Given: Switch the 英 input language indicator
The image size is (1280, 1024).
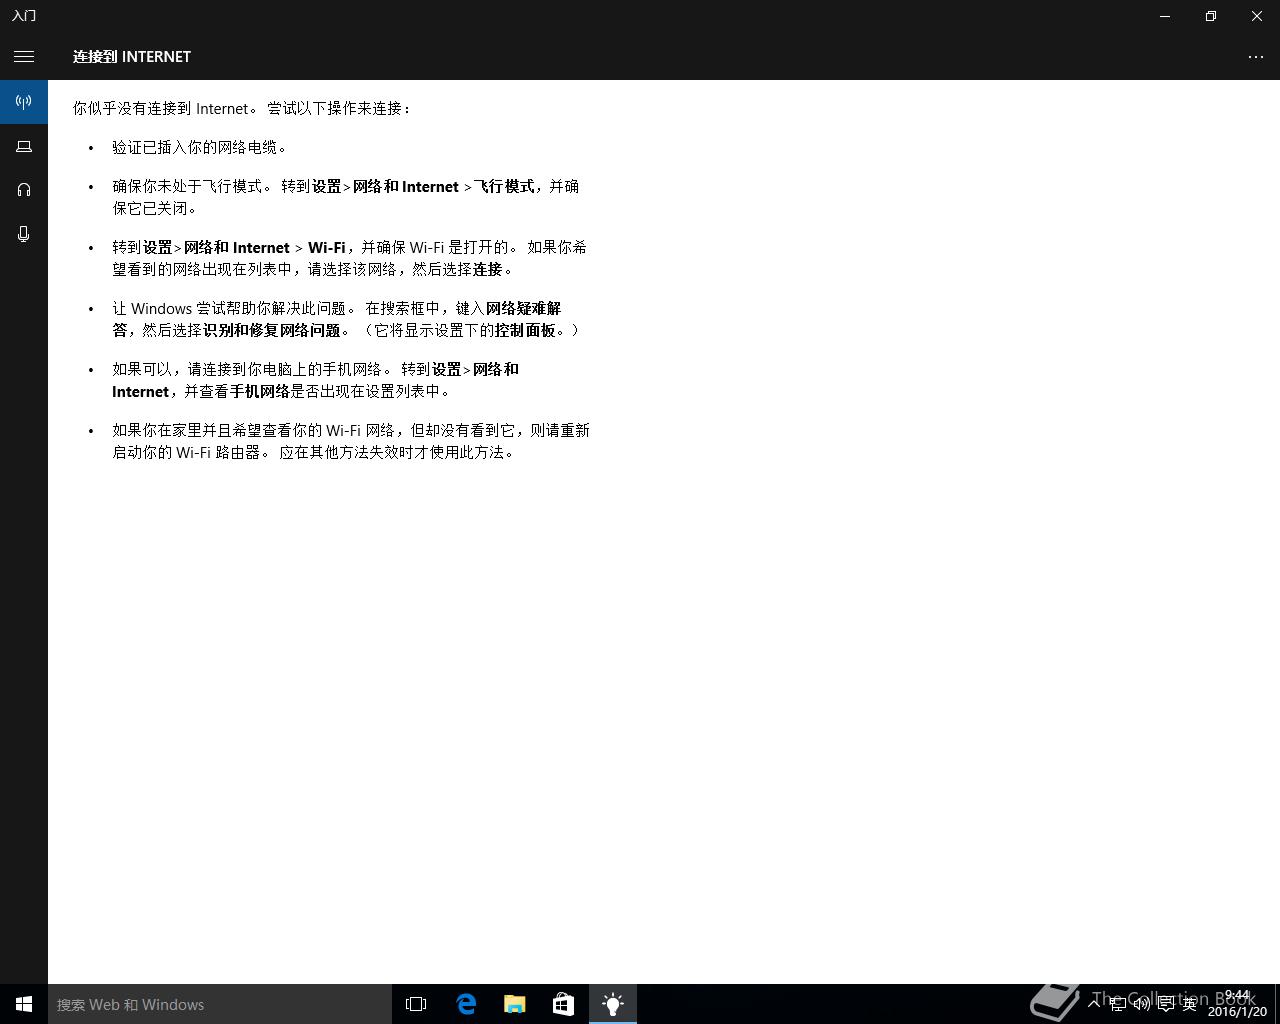Looking at the screenshot, I should click(x=1189, y=1004).
